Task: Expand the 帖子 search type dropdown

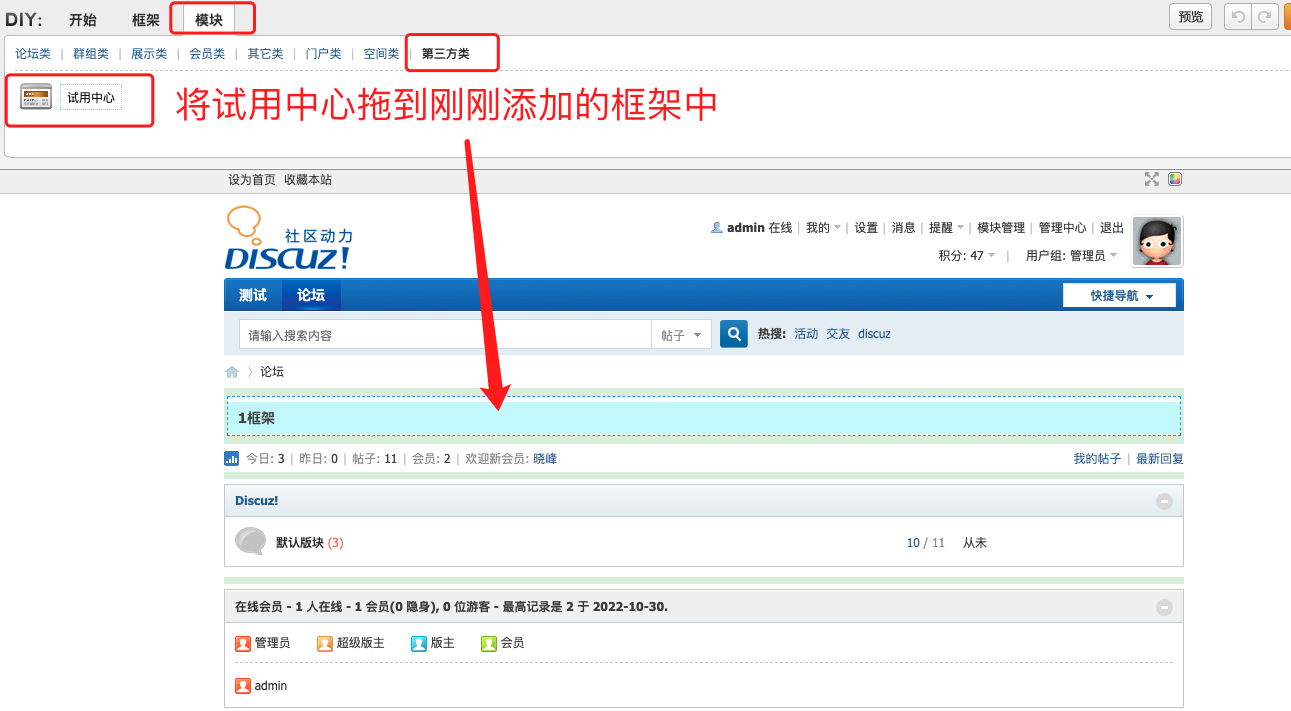Action: (x=682, y=335)
